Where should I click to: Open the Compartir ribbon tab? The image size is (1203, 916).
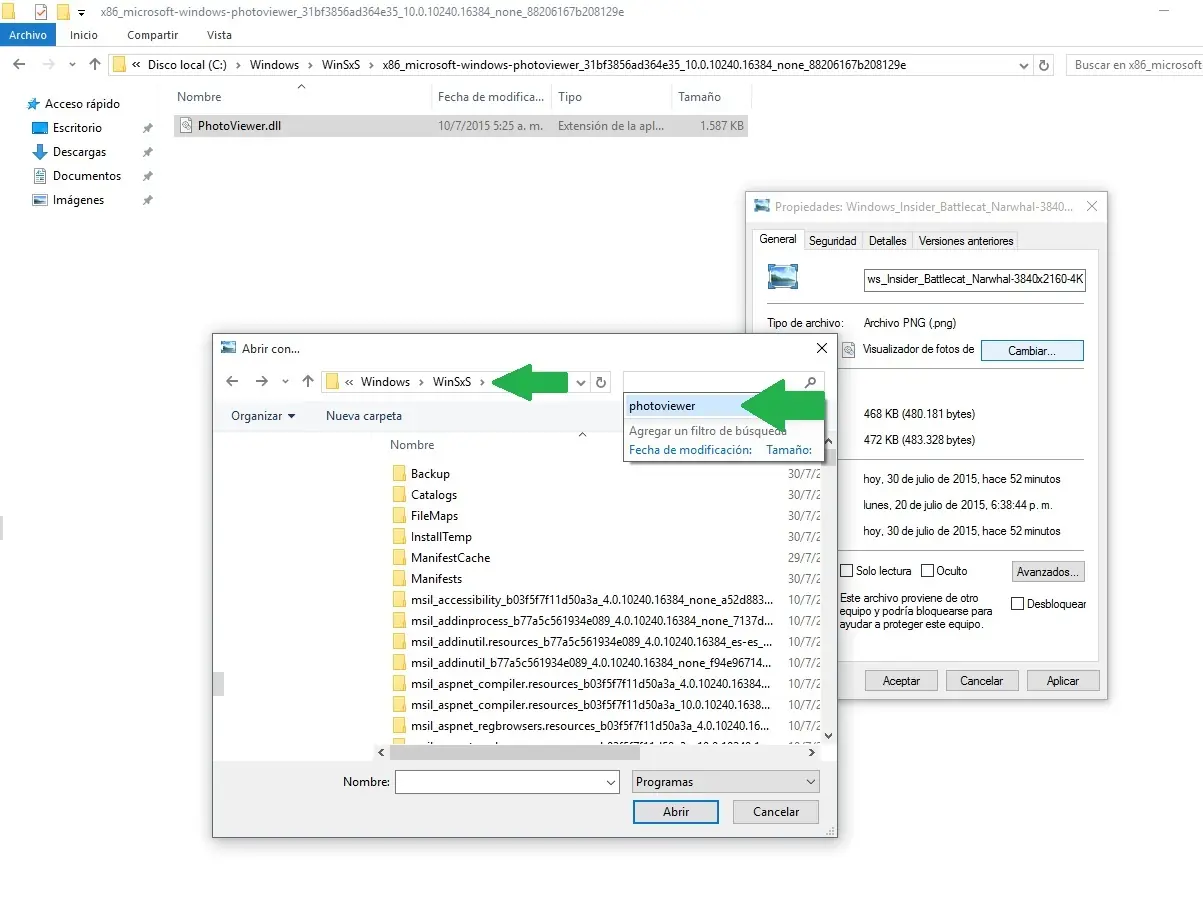152,35
